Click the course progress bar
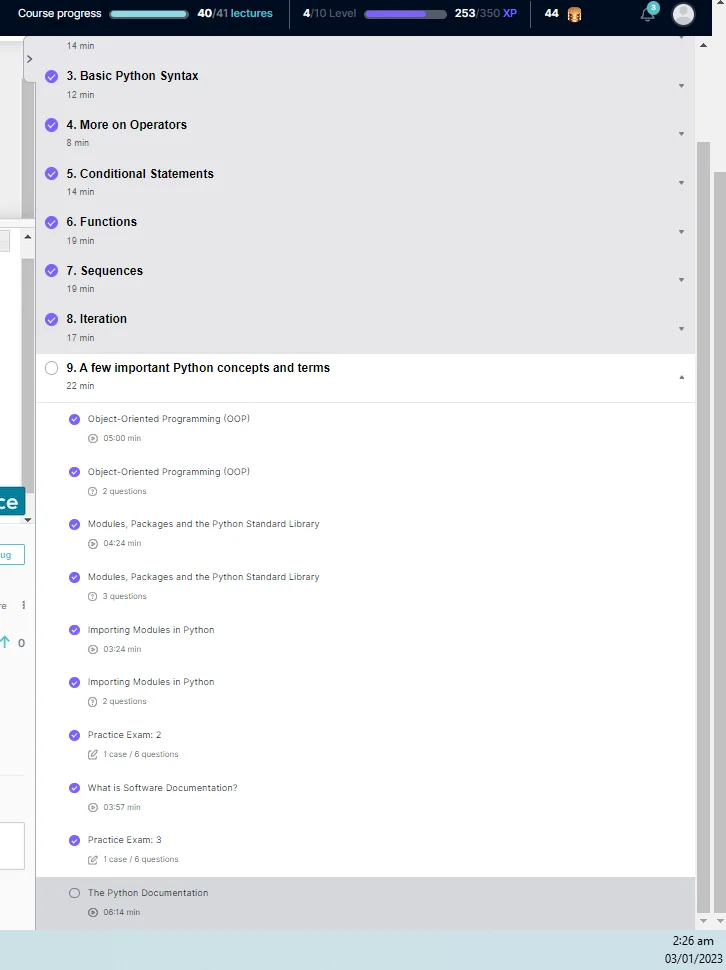The image size is (726, 970). (149, 14)
